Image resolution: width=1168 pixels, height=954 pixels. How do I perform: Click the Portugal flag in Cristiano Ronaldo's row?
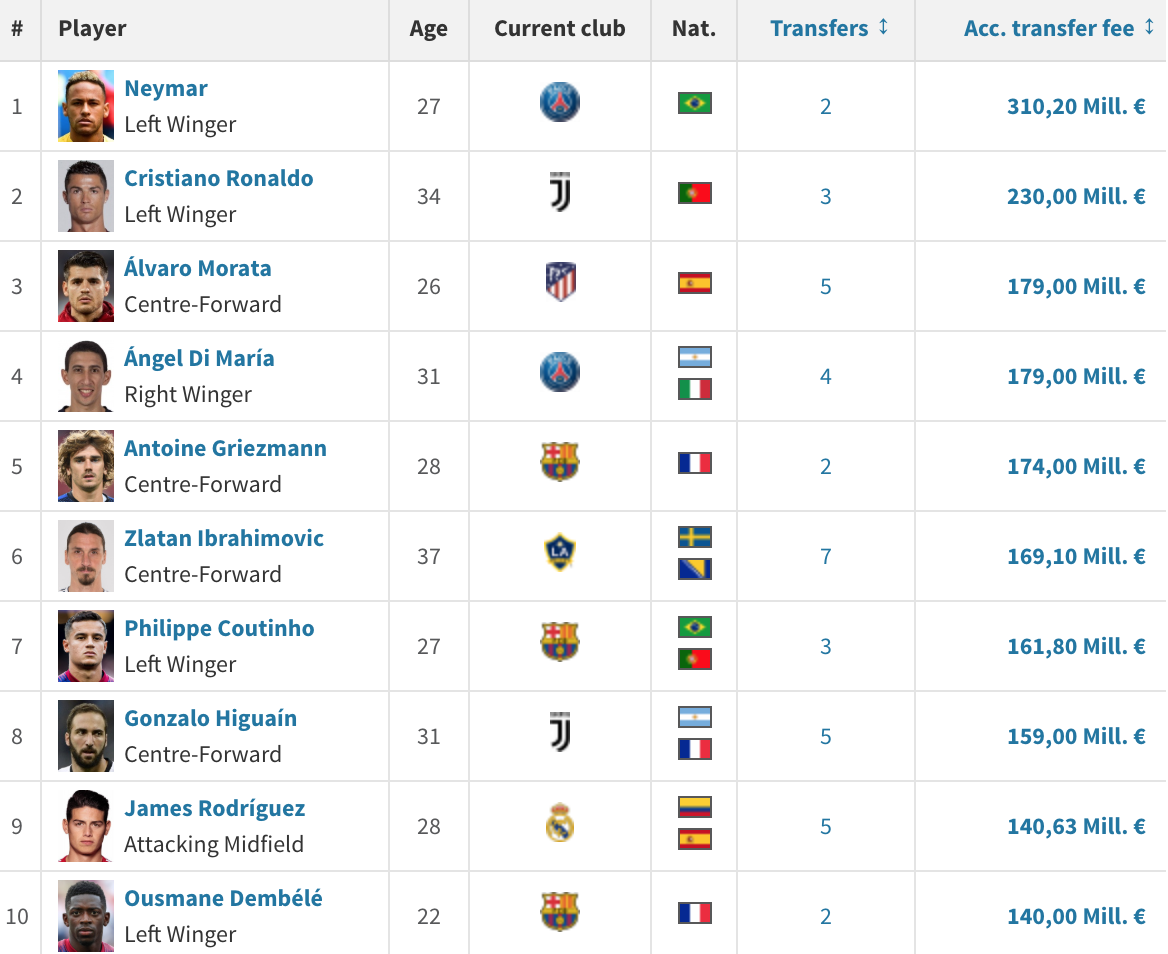coord(694,193)
